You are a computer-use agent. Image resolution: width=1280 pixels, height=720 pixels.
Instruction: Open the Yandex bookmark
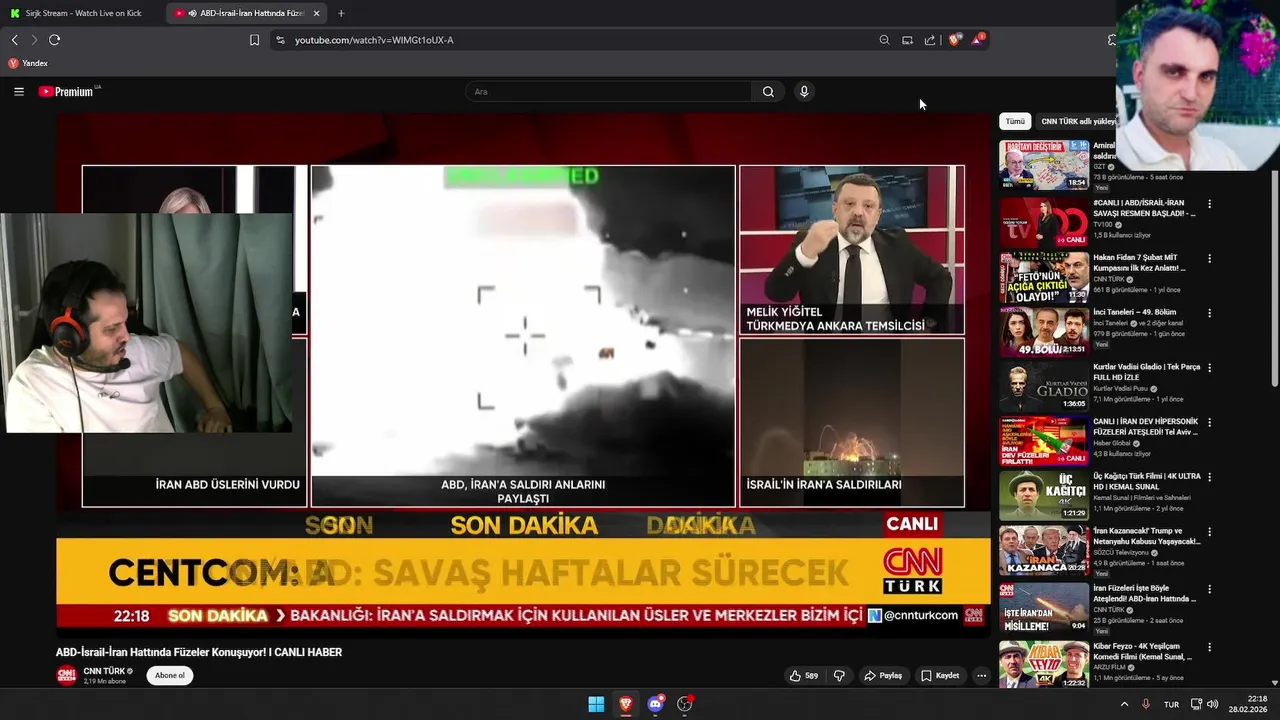(x=28, y=63)
